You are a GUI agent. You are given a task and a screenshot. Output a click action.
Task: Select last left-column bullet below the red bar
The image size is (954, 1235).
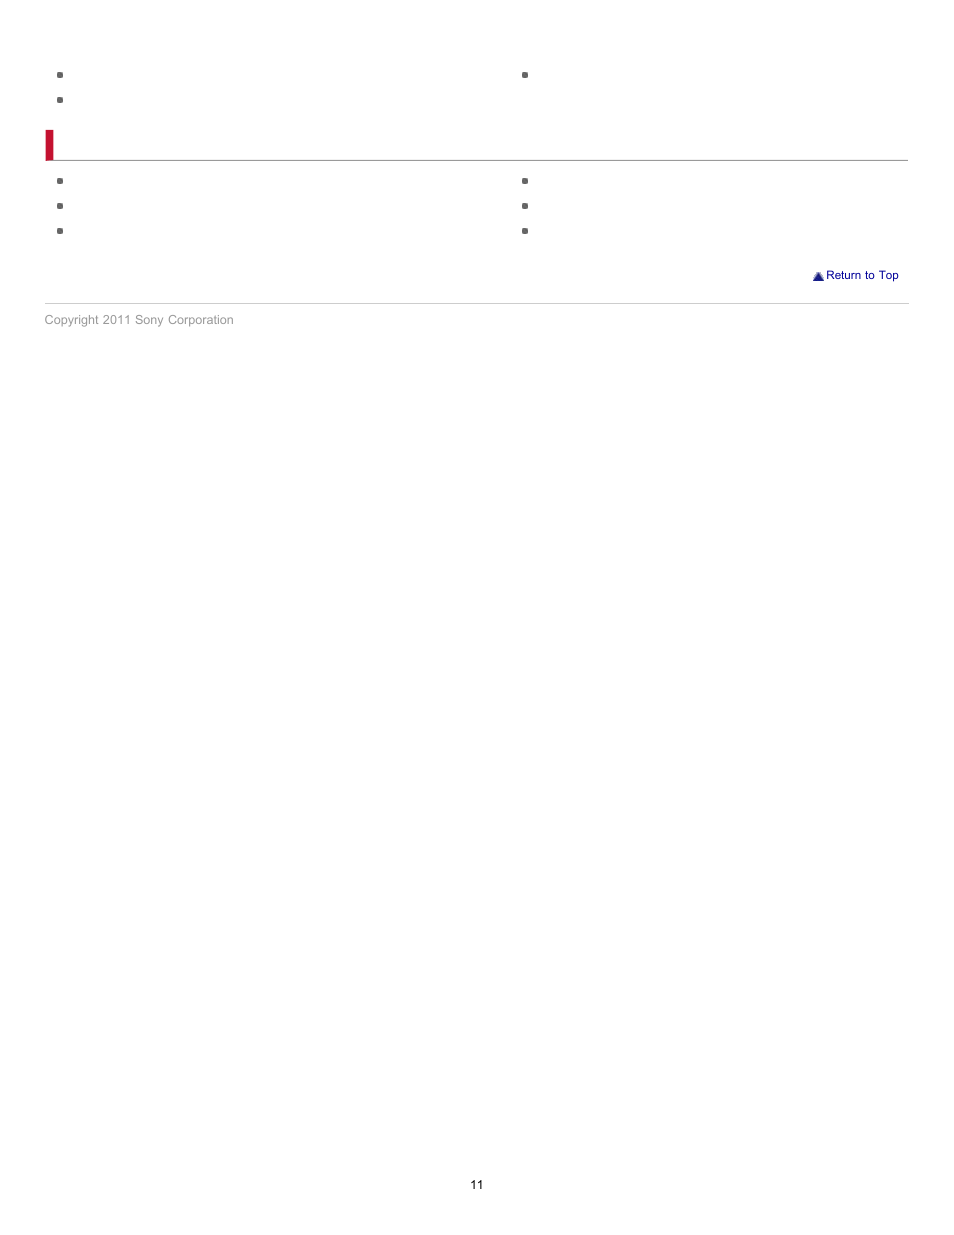pos(60,231)
